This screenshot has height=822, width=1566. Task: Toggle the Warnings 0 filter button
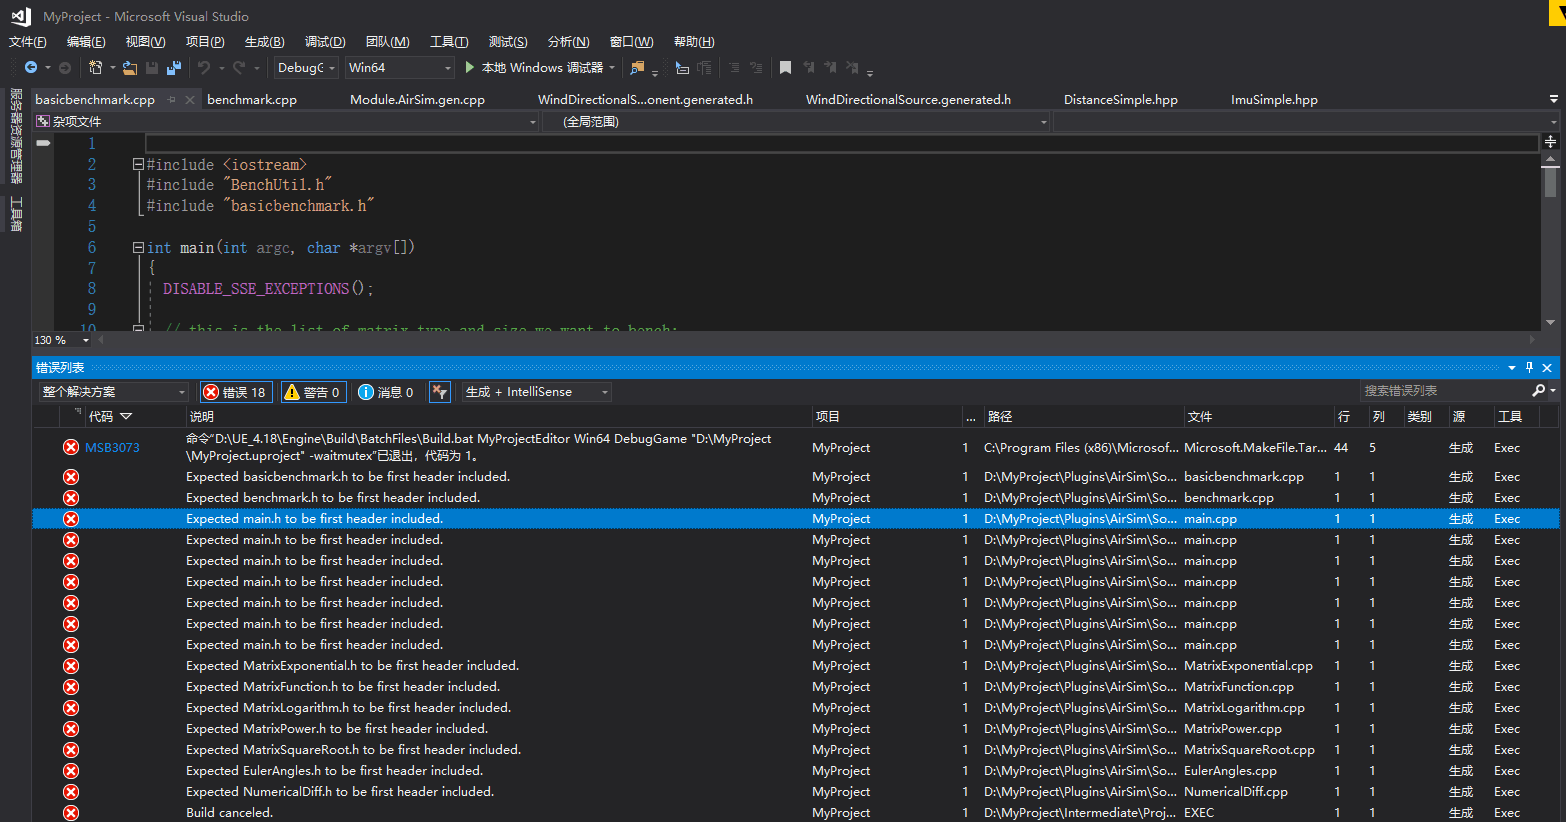pos(313,392)
